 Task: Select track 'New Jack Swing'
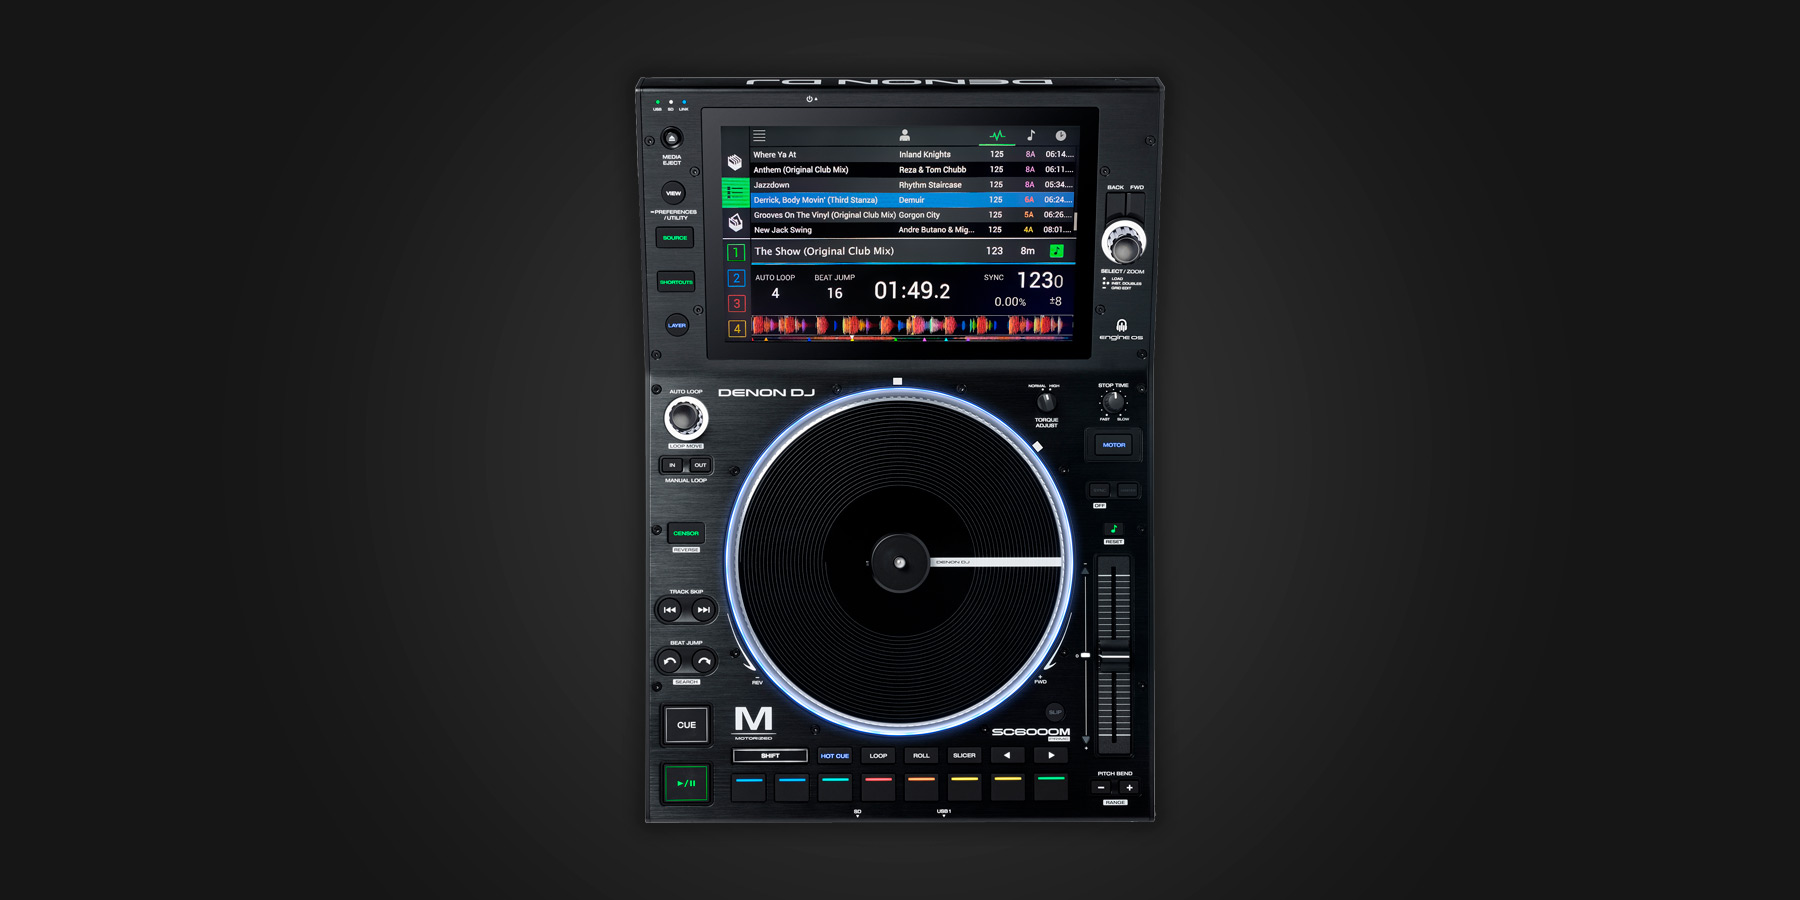tap(912, 230)
